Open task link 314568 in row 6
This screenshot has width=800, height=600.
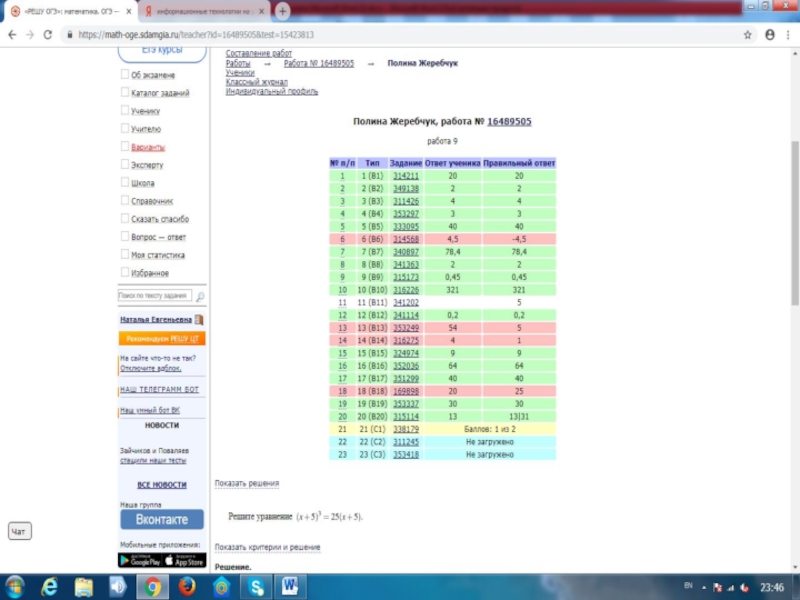(x=406, y=239)
